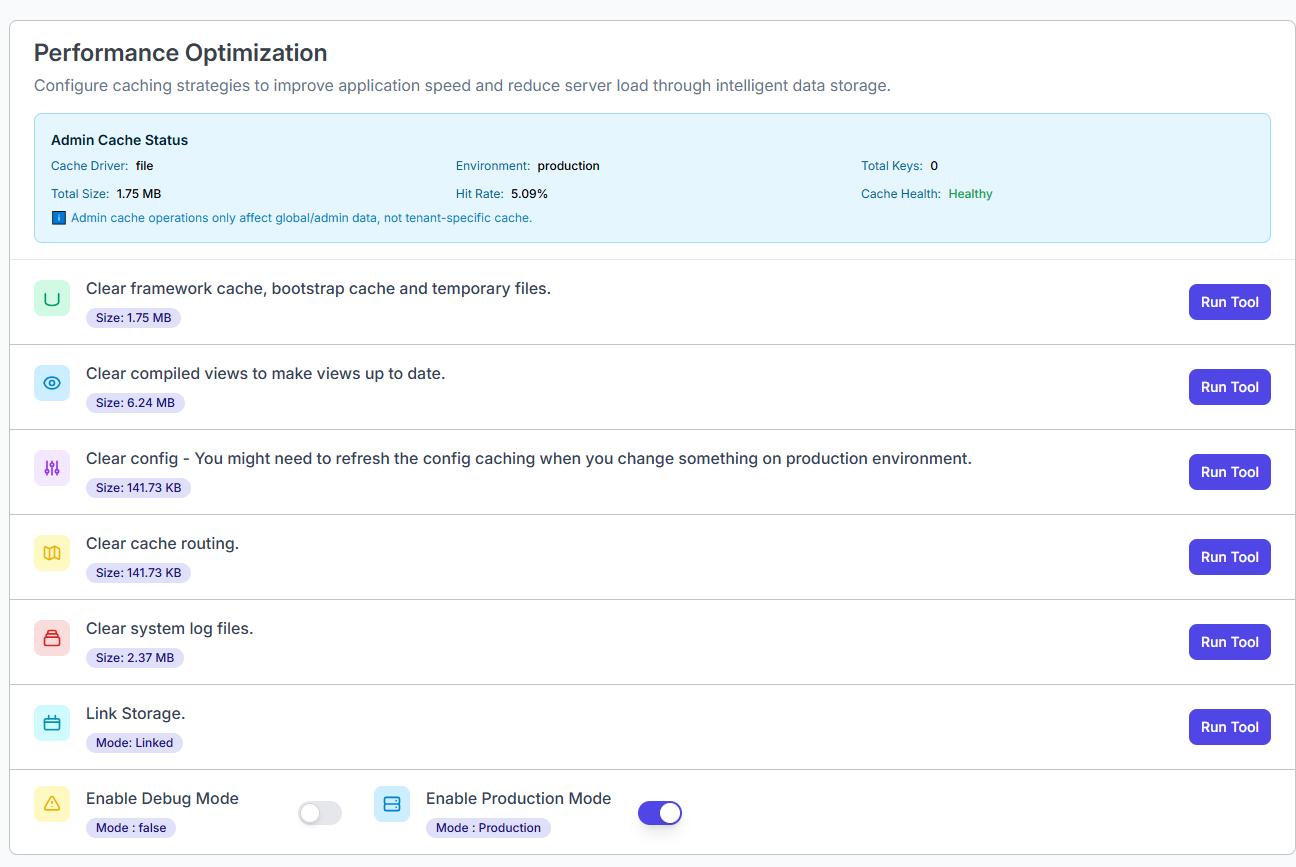The width and height of the screenshot is (1296, 867).
Task: Disable the Enable Production Mode switch
Action: tap(660, 813)
